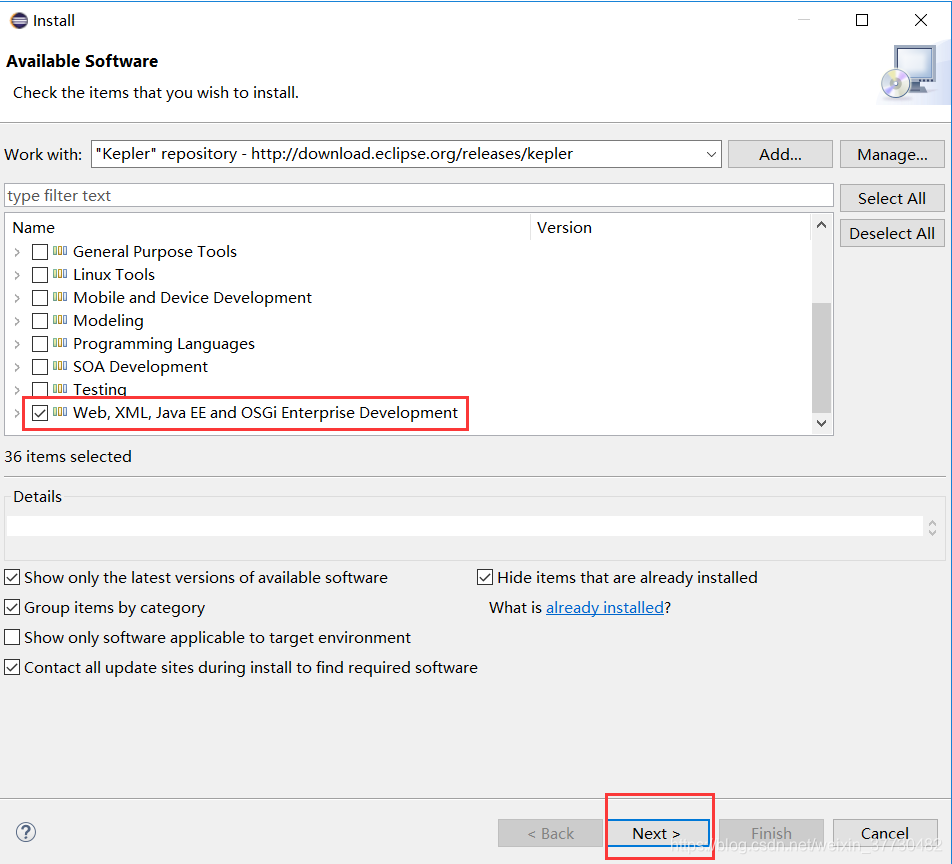Click the Details pane stepper up arrow
Image resolution: width=952 pixels, height=864 pixels.
click(933, 523)
